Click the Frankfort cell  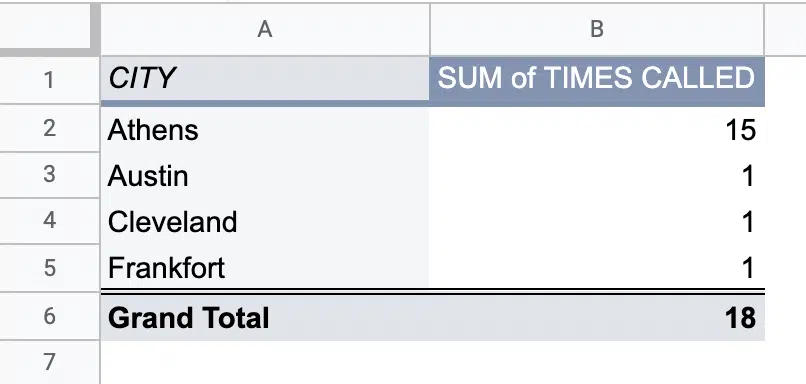click(x=265, y=267)
